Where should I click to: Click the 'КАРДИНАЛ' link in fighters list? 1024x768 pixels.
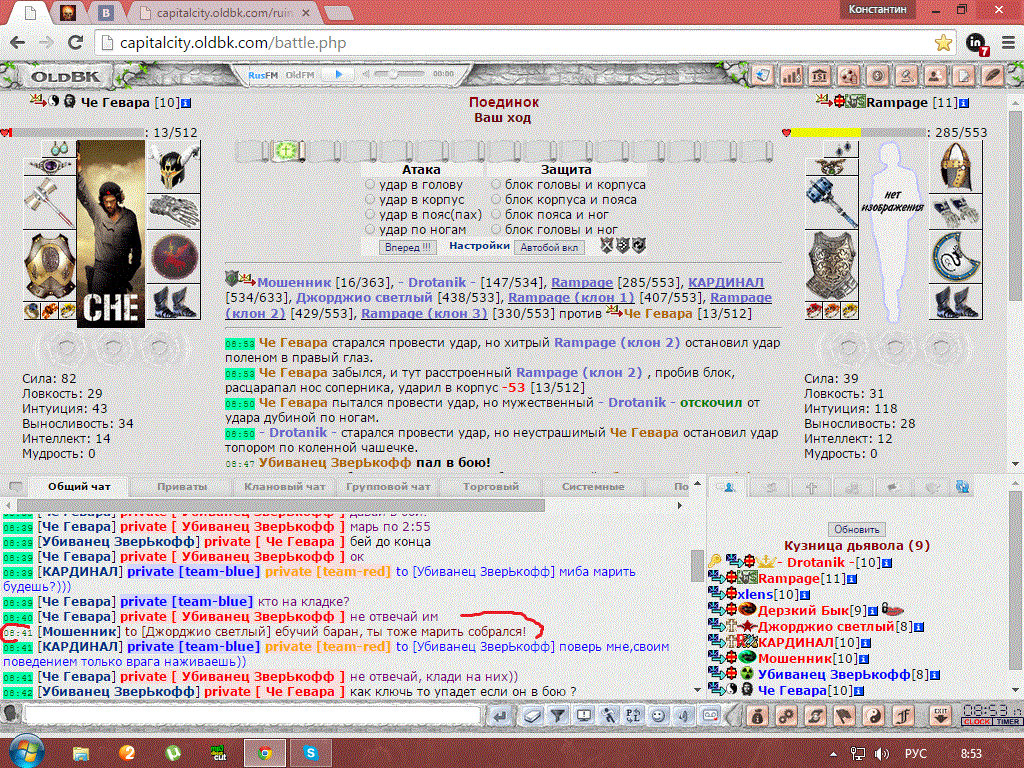tap(726, 283)
